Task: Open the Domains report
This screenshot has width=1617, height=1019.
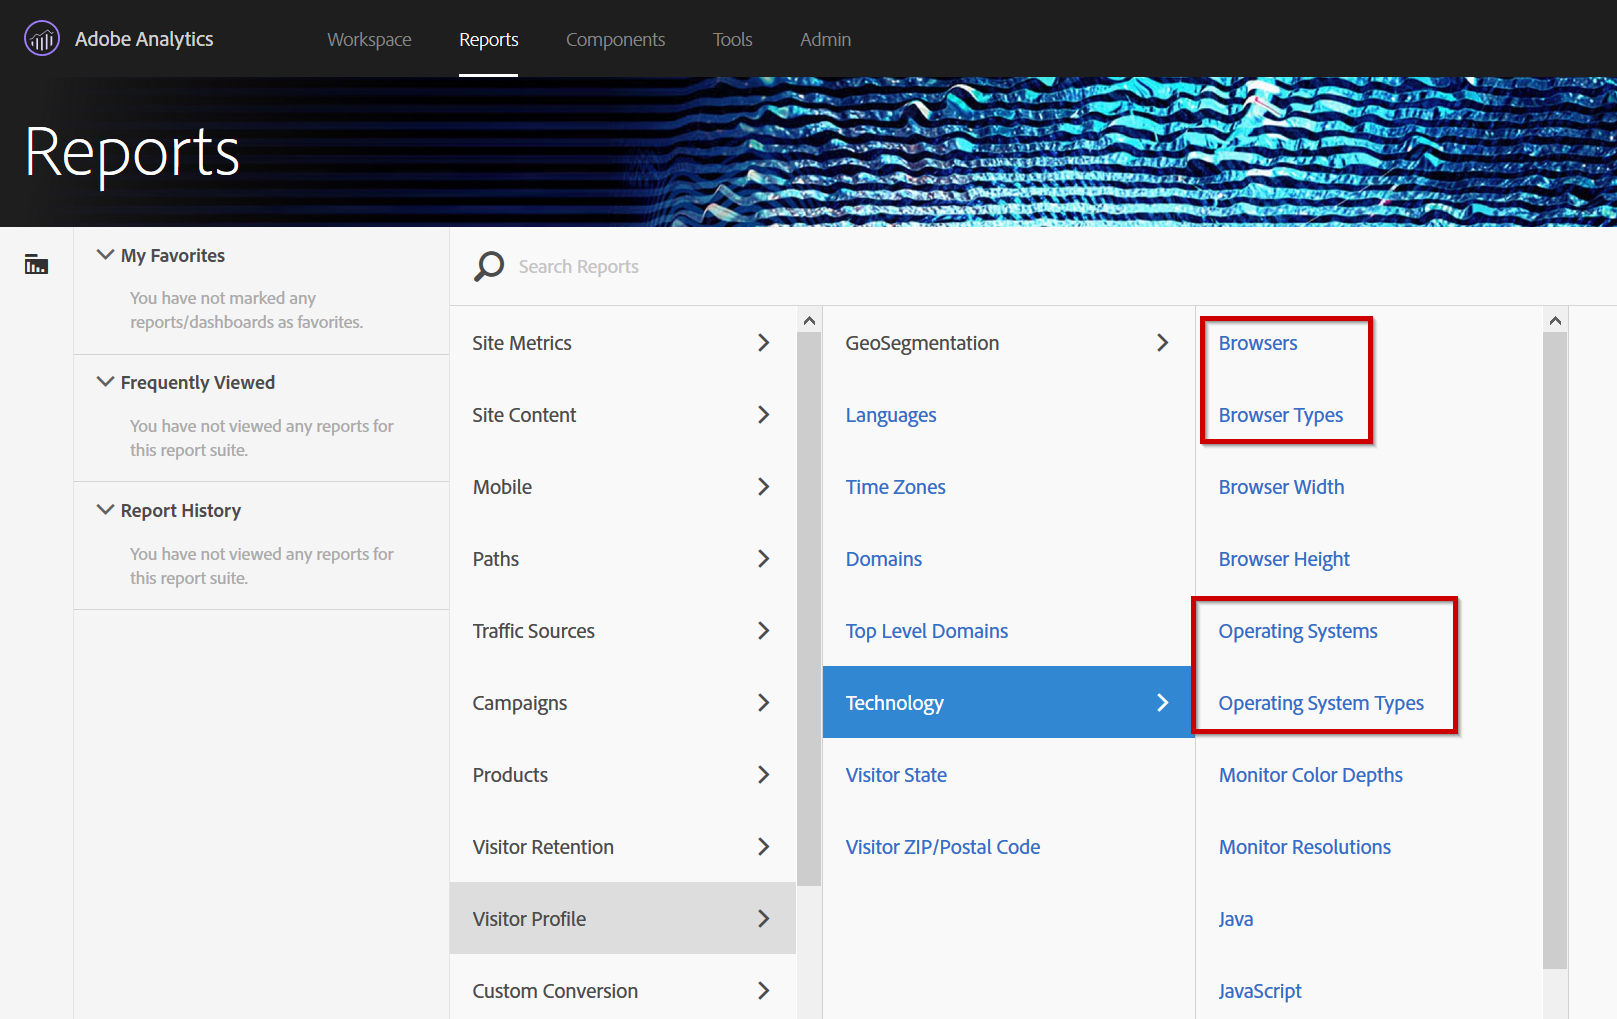Action: pyautogui.click(x=883, y=559)
